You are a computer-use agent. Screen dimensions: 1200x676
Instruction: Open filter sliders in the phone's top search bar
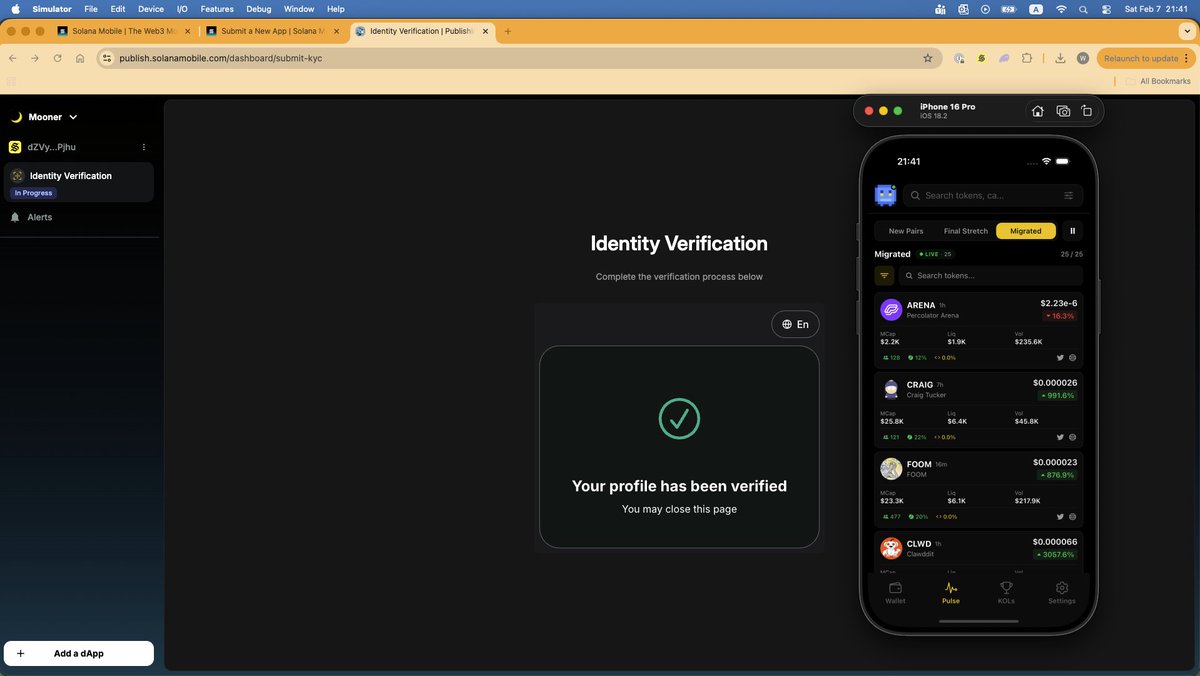click(1068, 196)
